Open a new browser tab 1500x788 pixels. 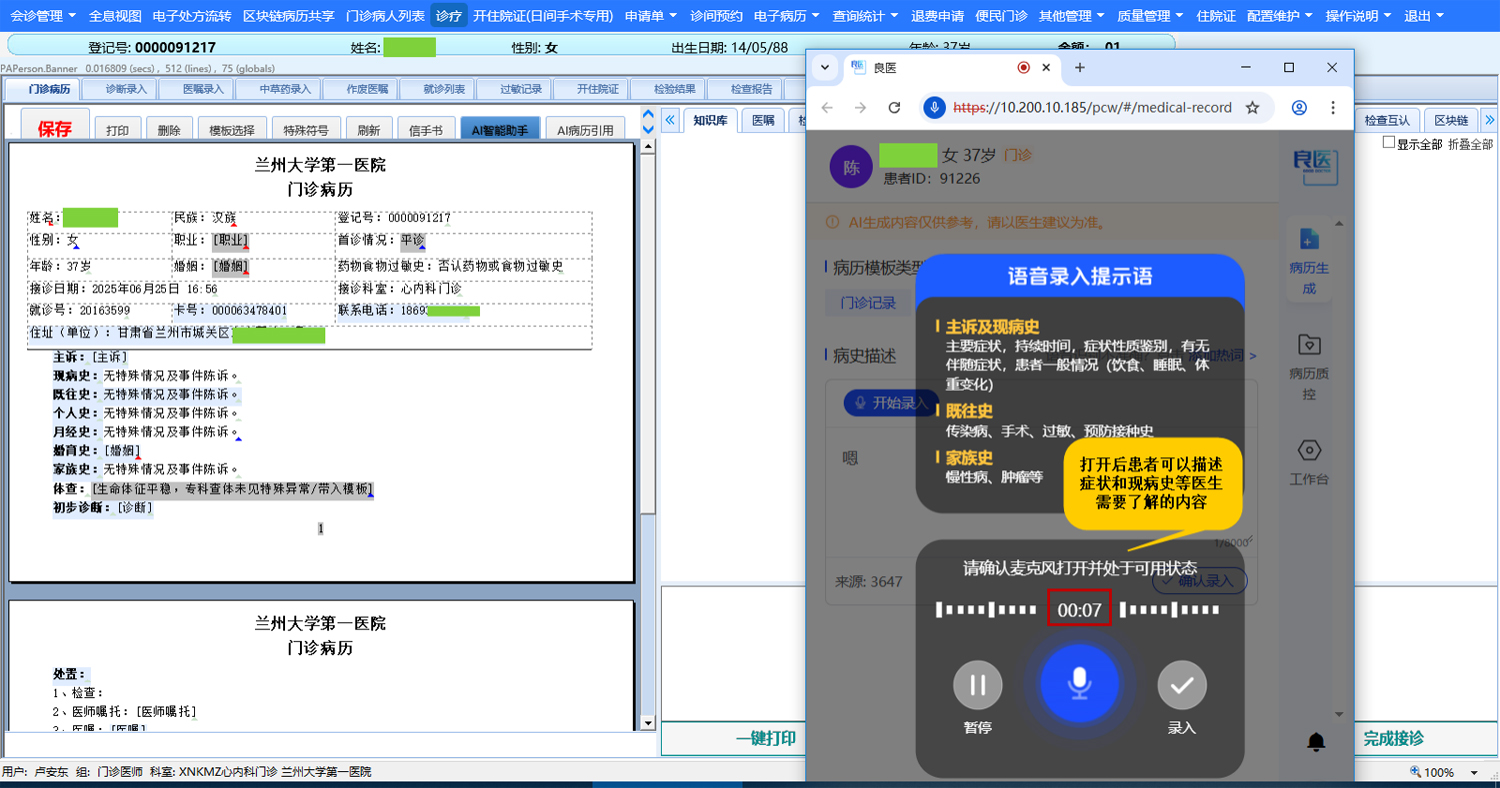point(1080,67)
